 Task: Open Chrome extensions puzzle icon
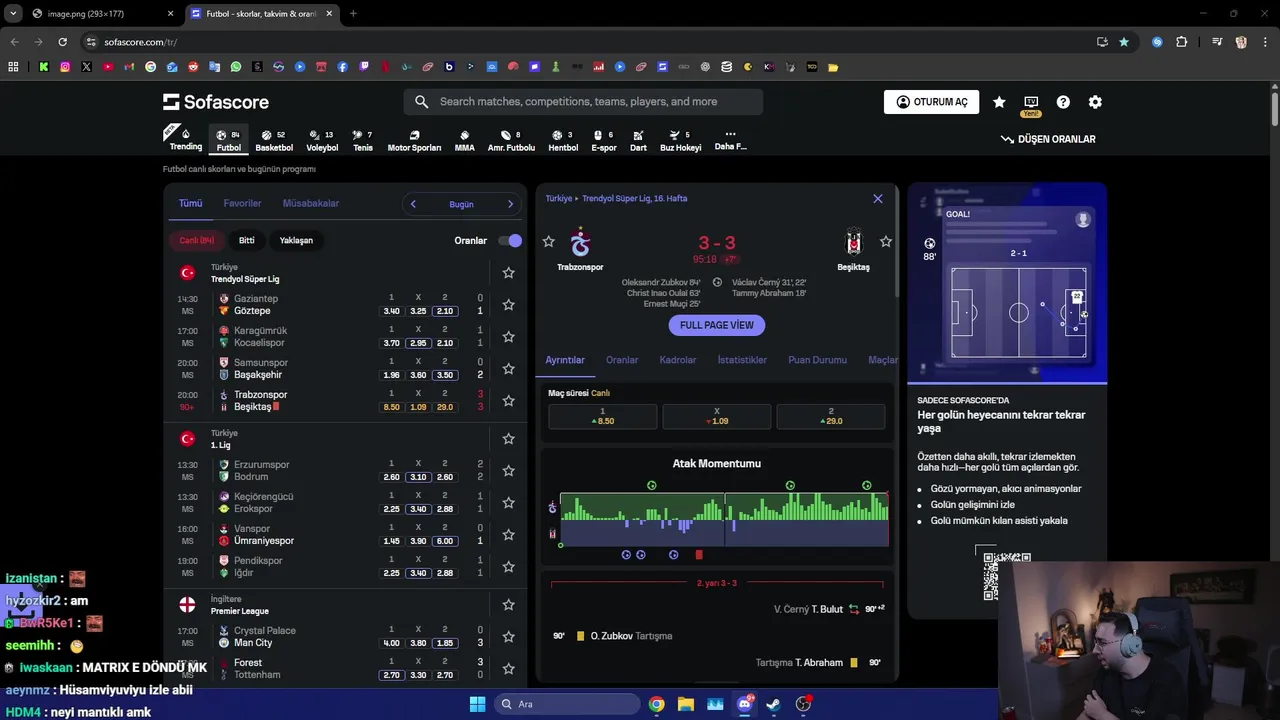click(x=1181, y=42)
